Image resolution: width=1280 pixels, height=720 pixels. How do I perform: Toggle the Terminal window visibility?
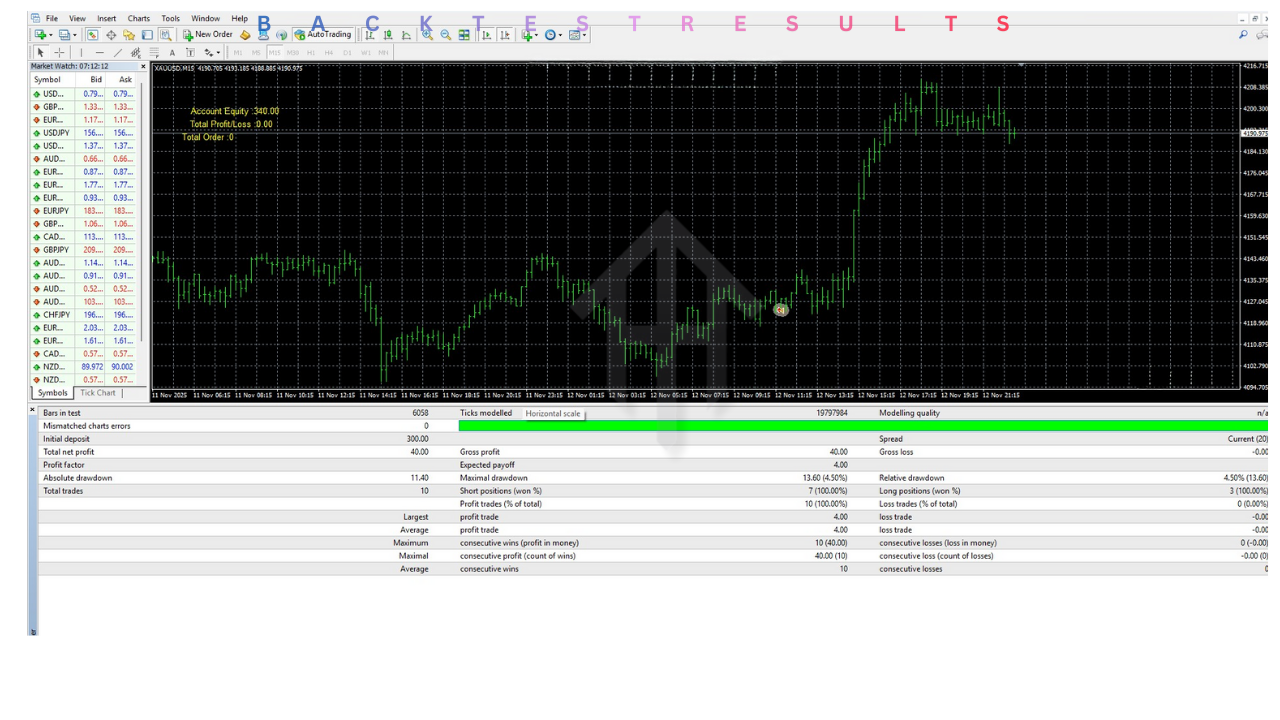(148, 34)
